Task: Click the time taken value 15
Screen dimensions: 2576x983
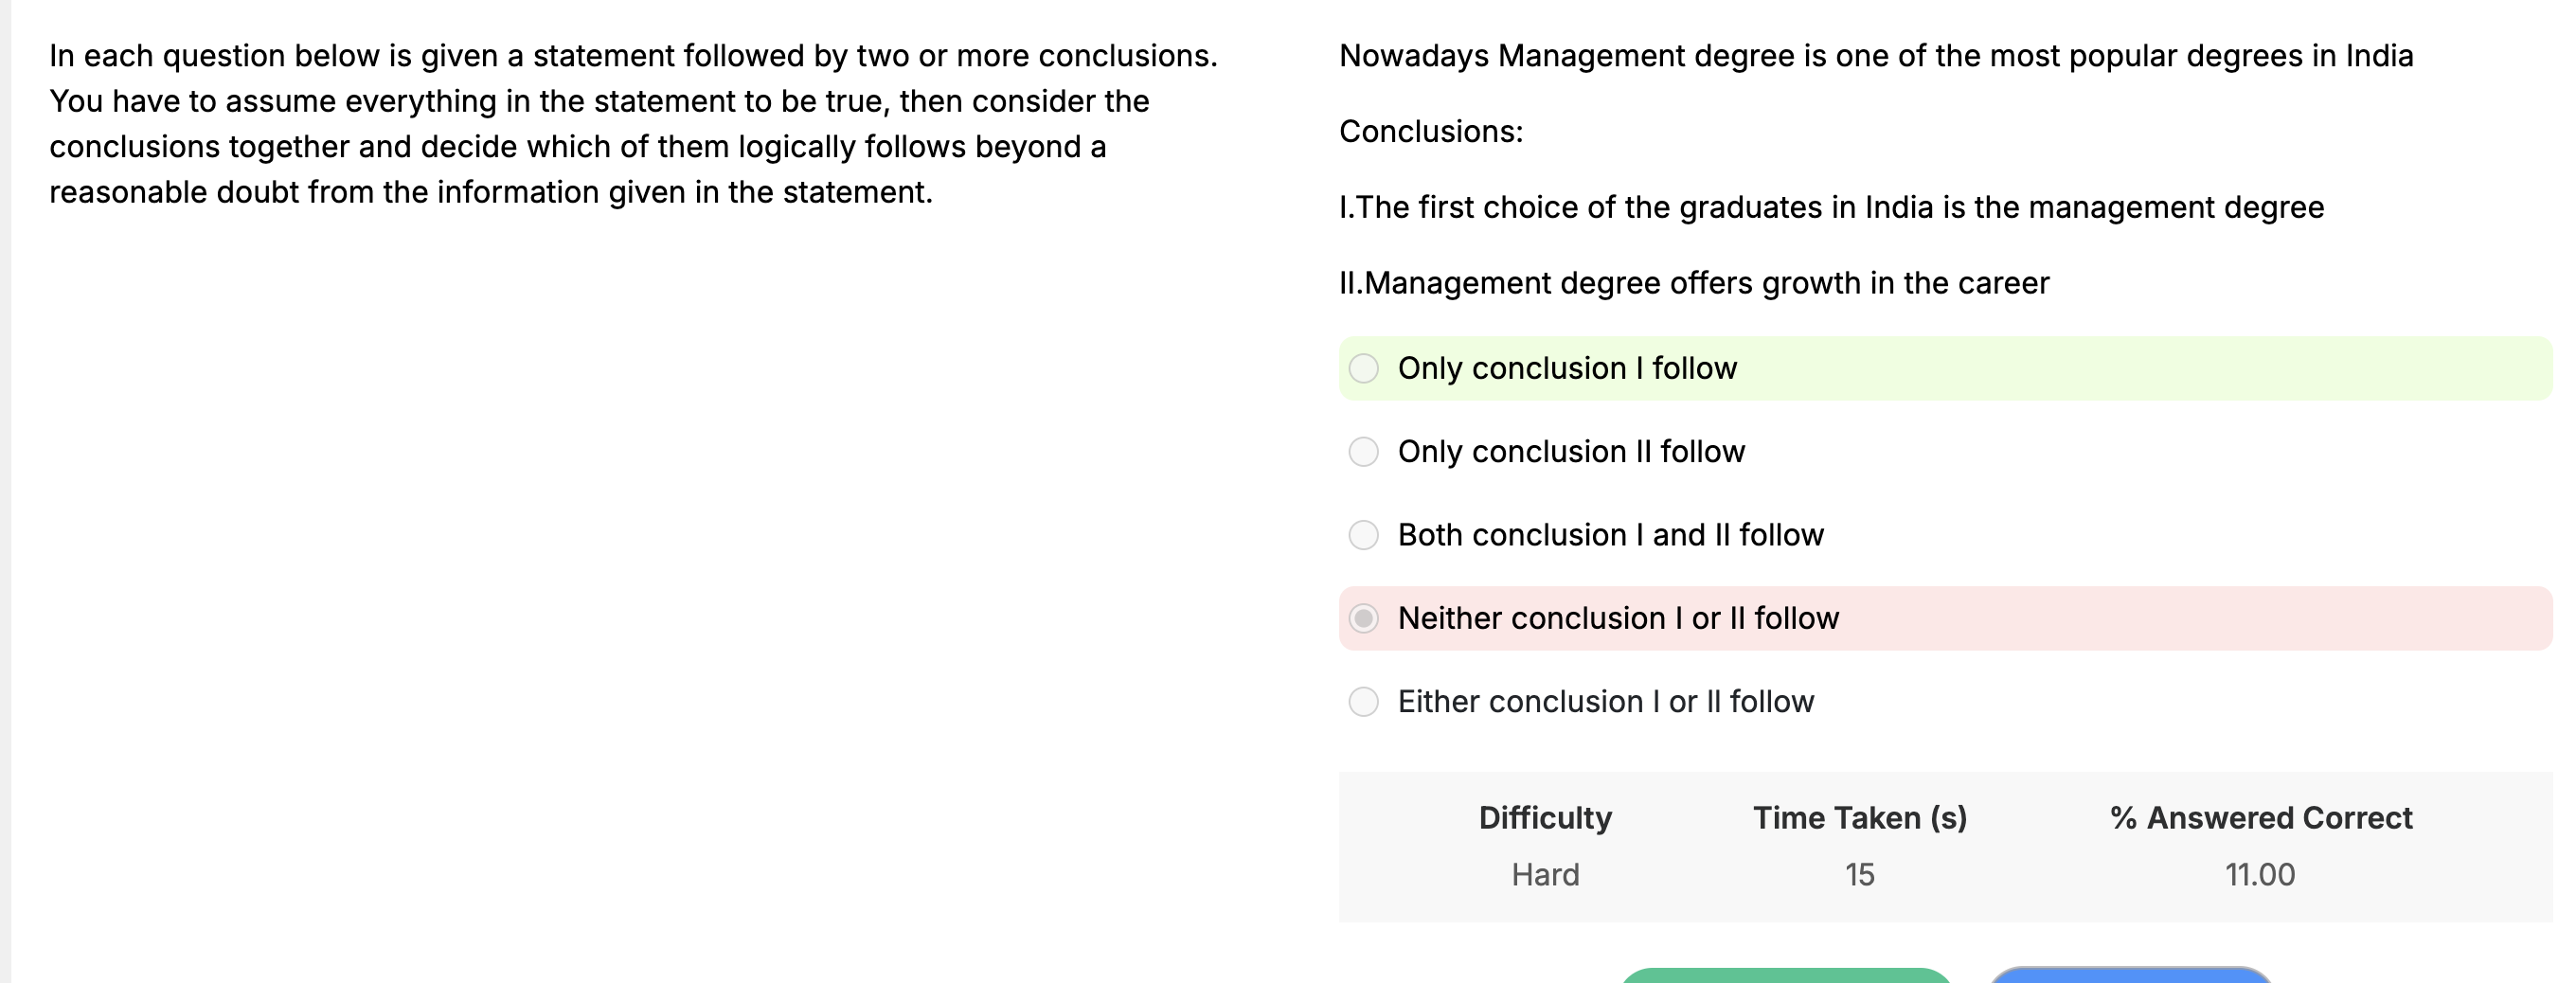Action: click(1860, 875)
